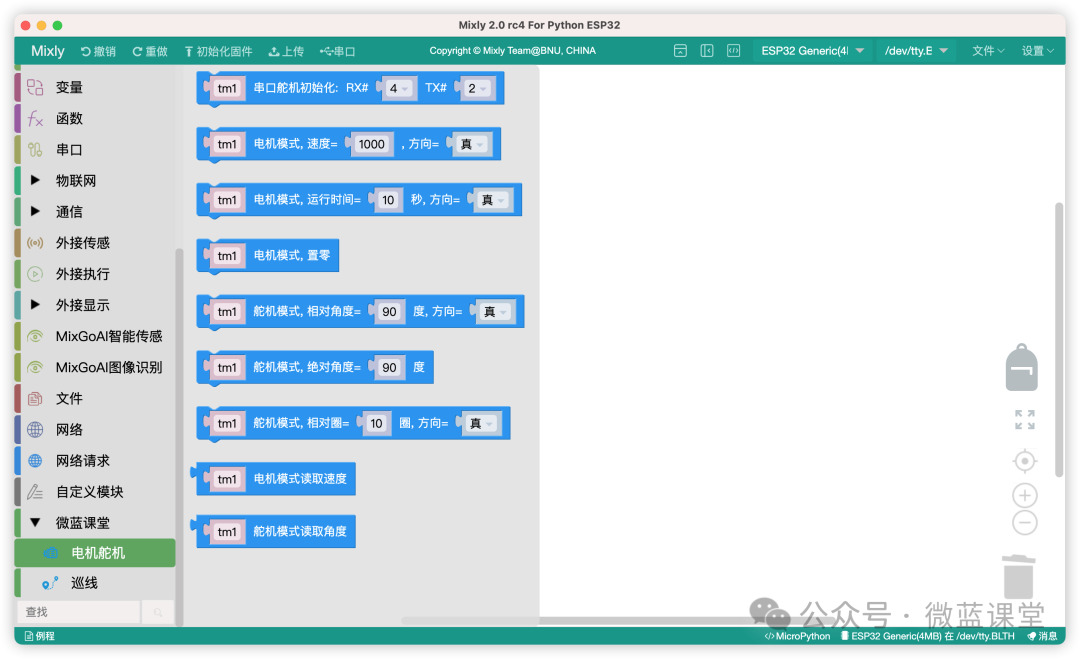Click the vertical workspace scrollbar

coord(1059,339)
